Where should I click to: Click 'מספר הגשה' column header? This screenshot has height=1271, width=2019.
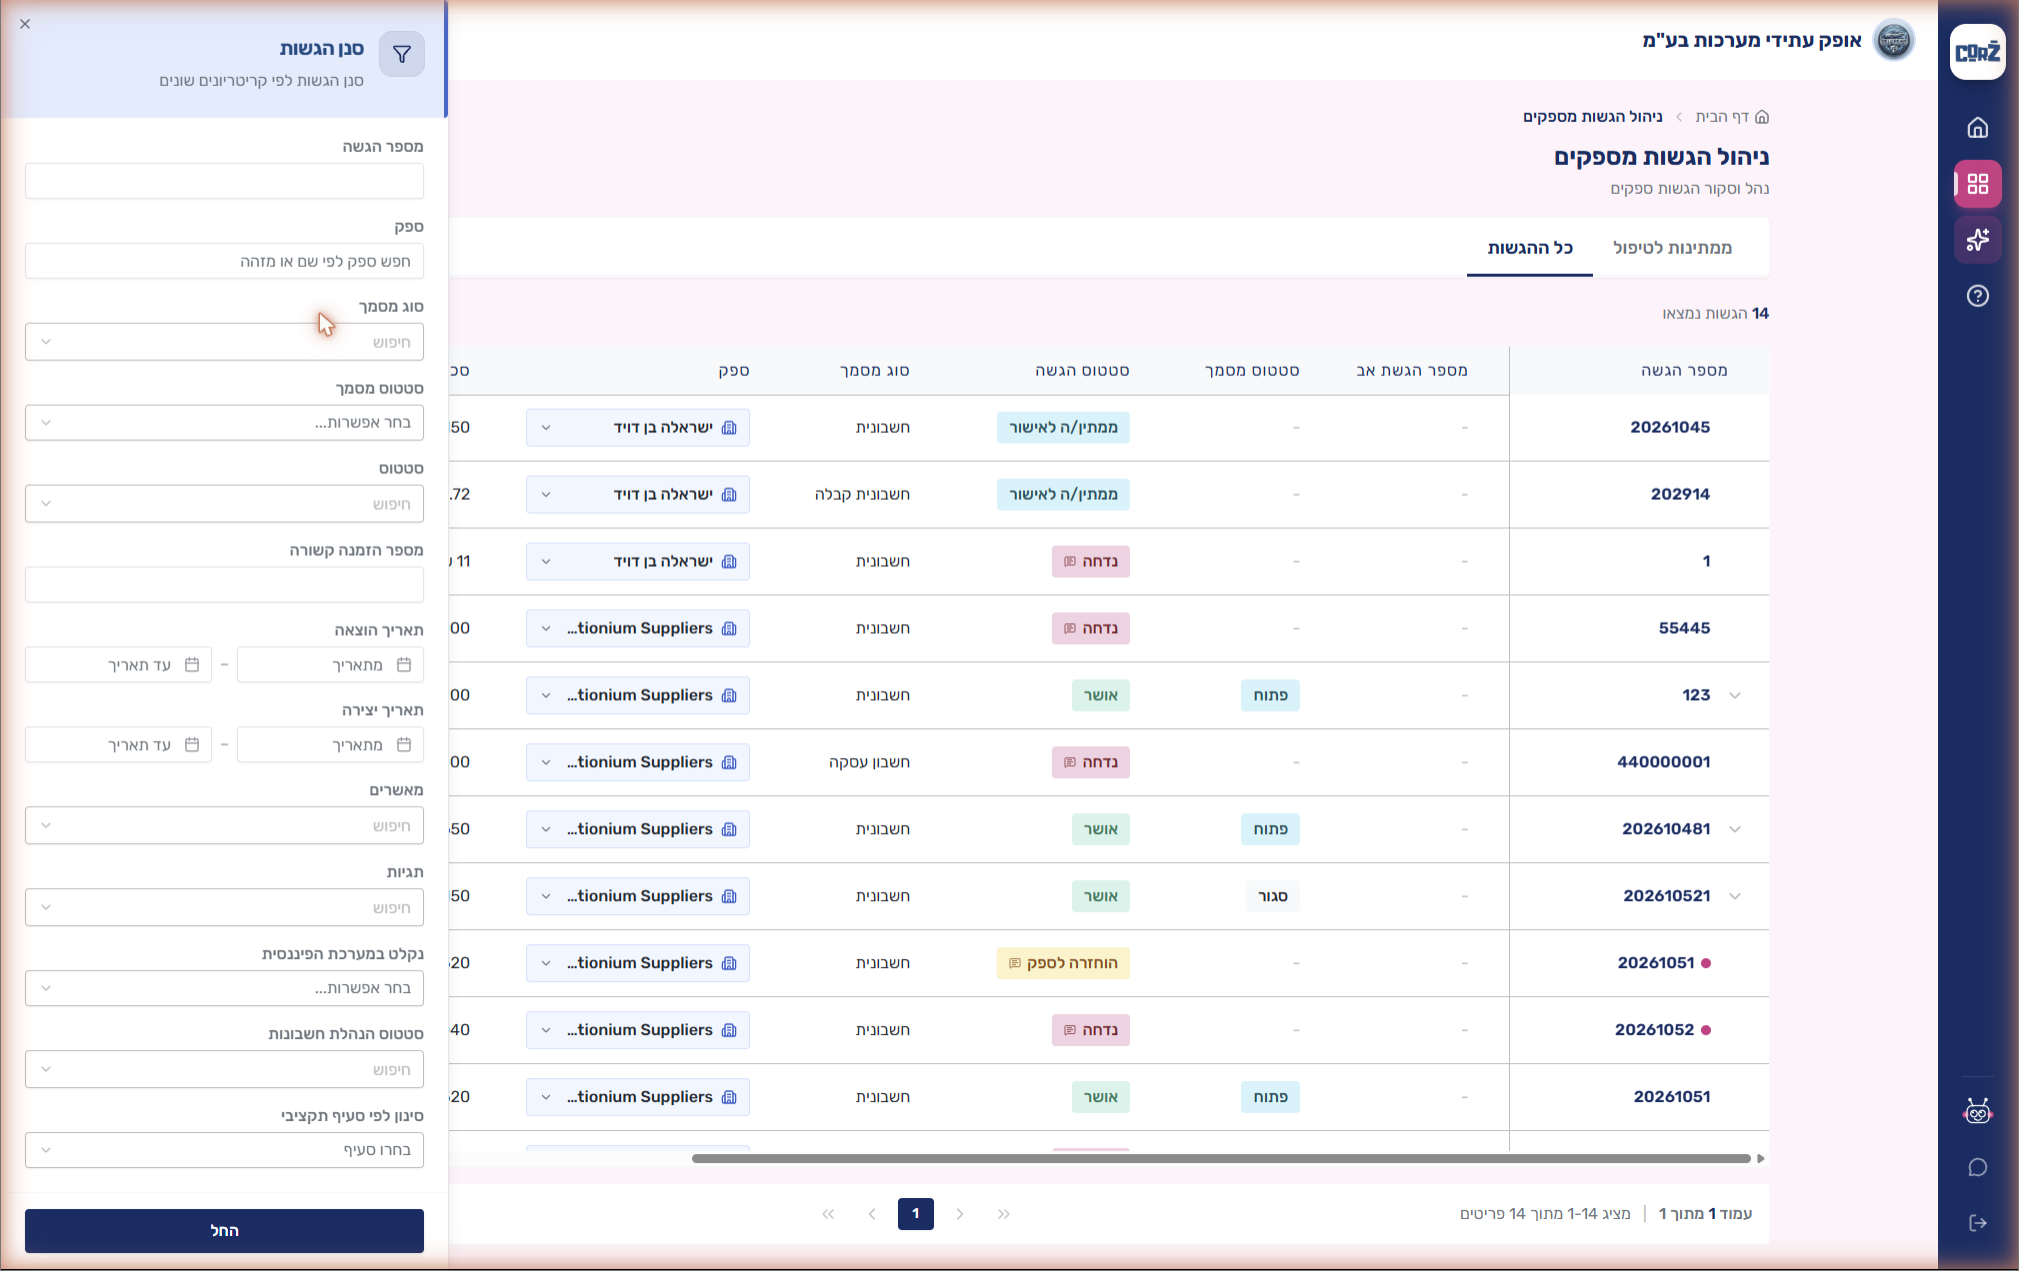(x=1684, y=371)
